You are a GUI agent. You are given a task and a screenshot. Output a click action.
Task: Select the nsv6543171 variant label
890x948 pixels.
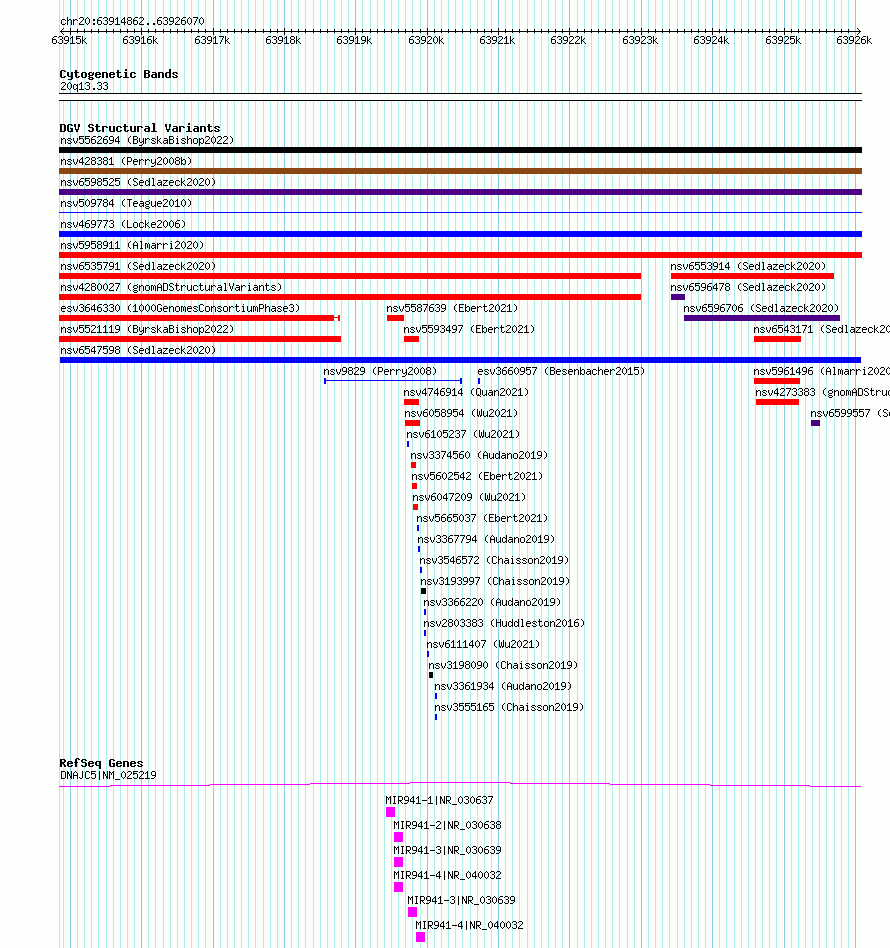click(x=821, y=329)
